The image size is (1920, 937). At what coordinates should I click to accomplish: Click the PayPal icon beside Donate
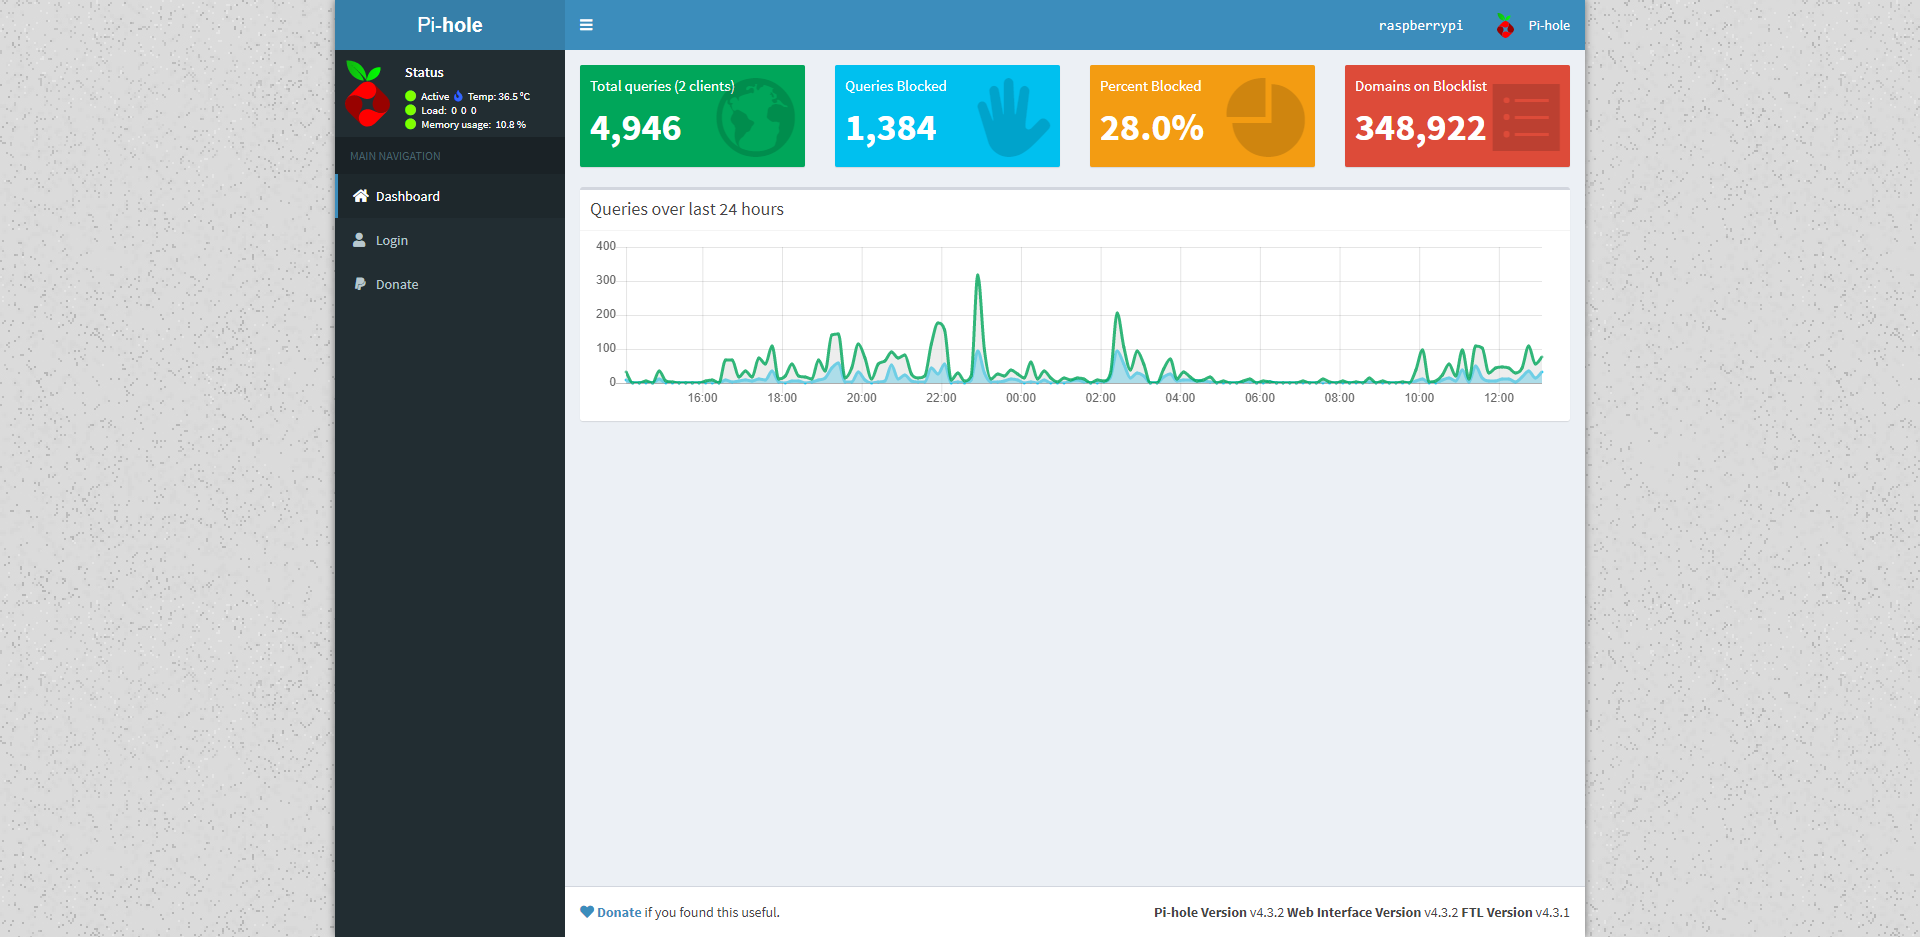[359, 284]
